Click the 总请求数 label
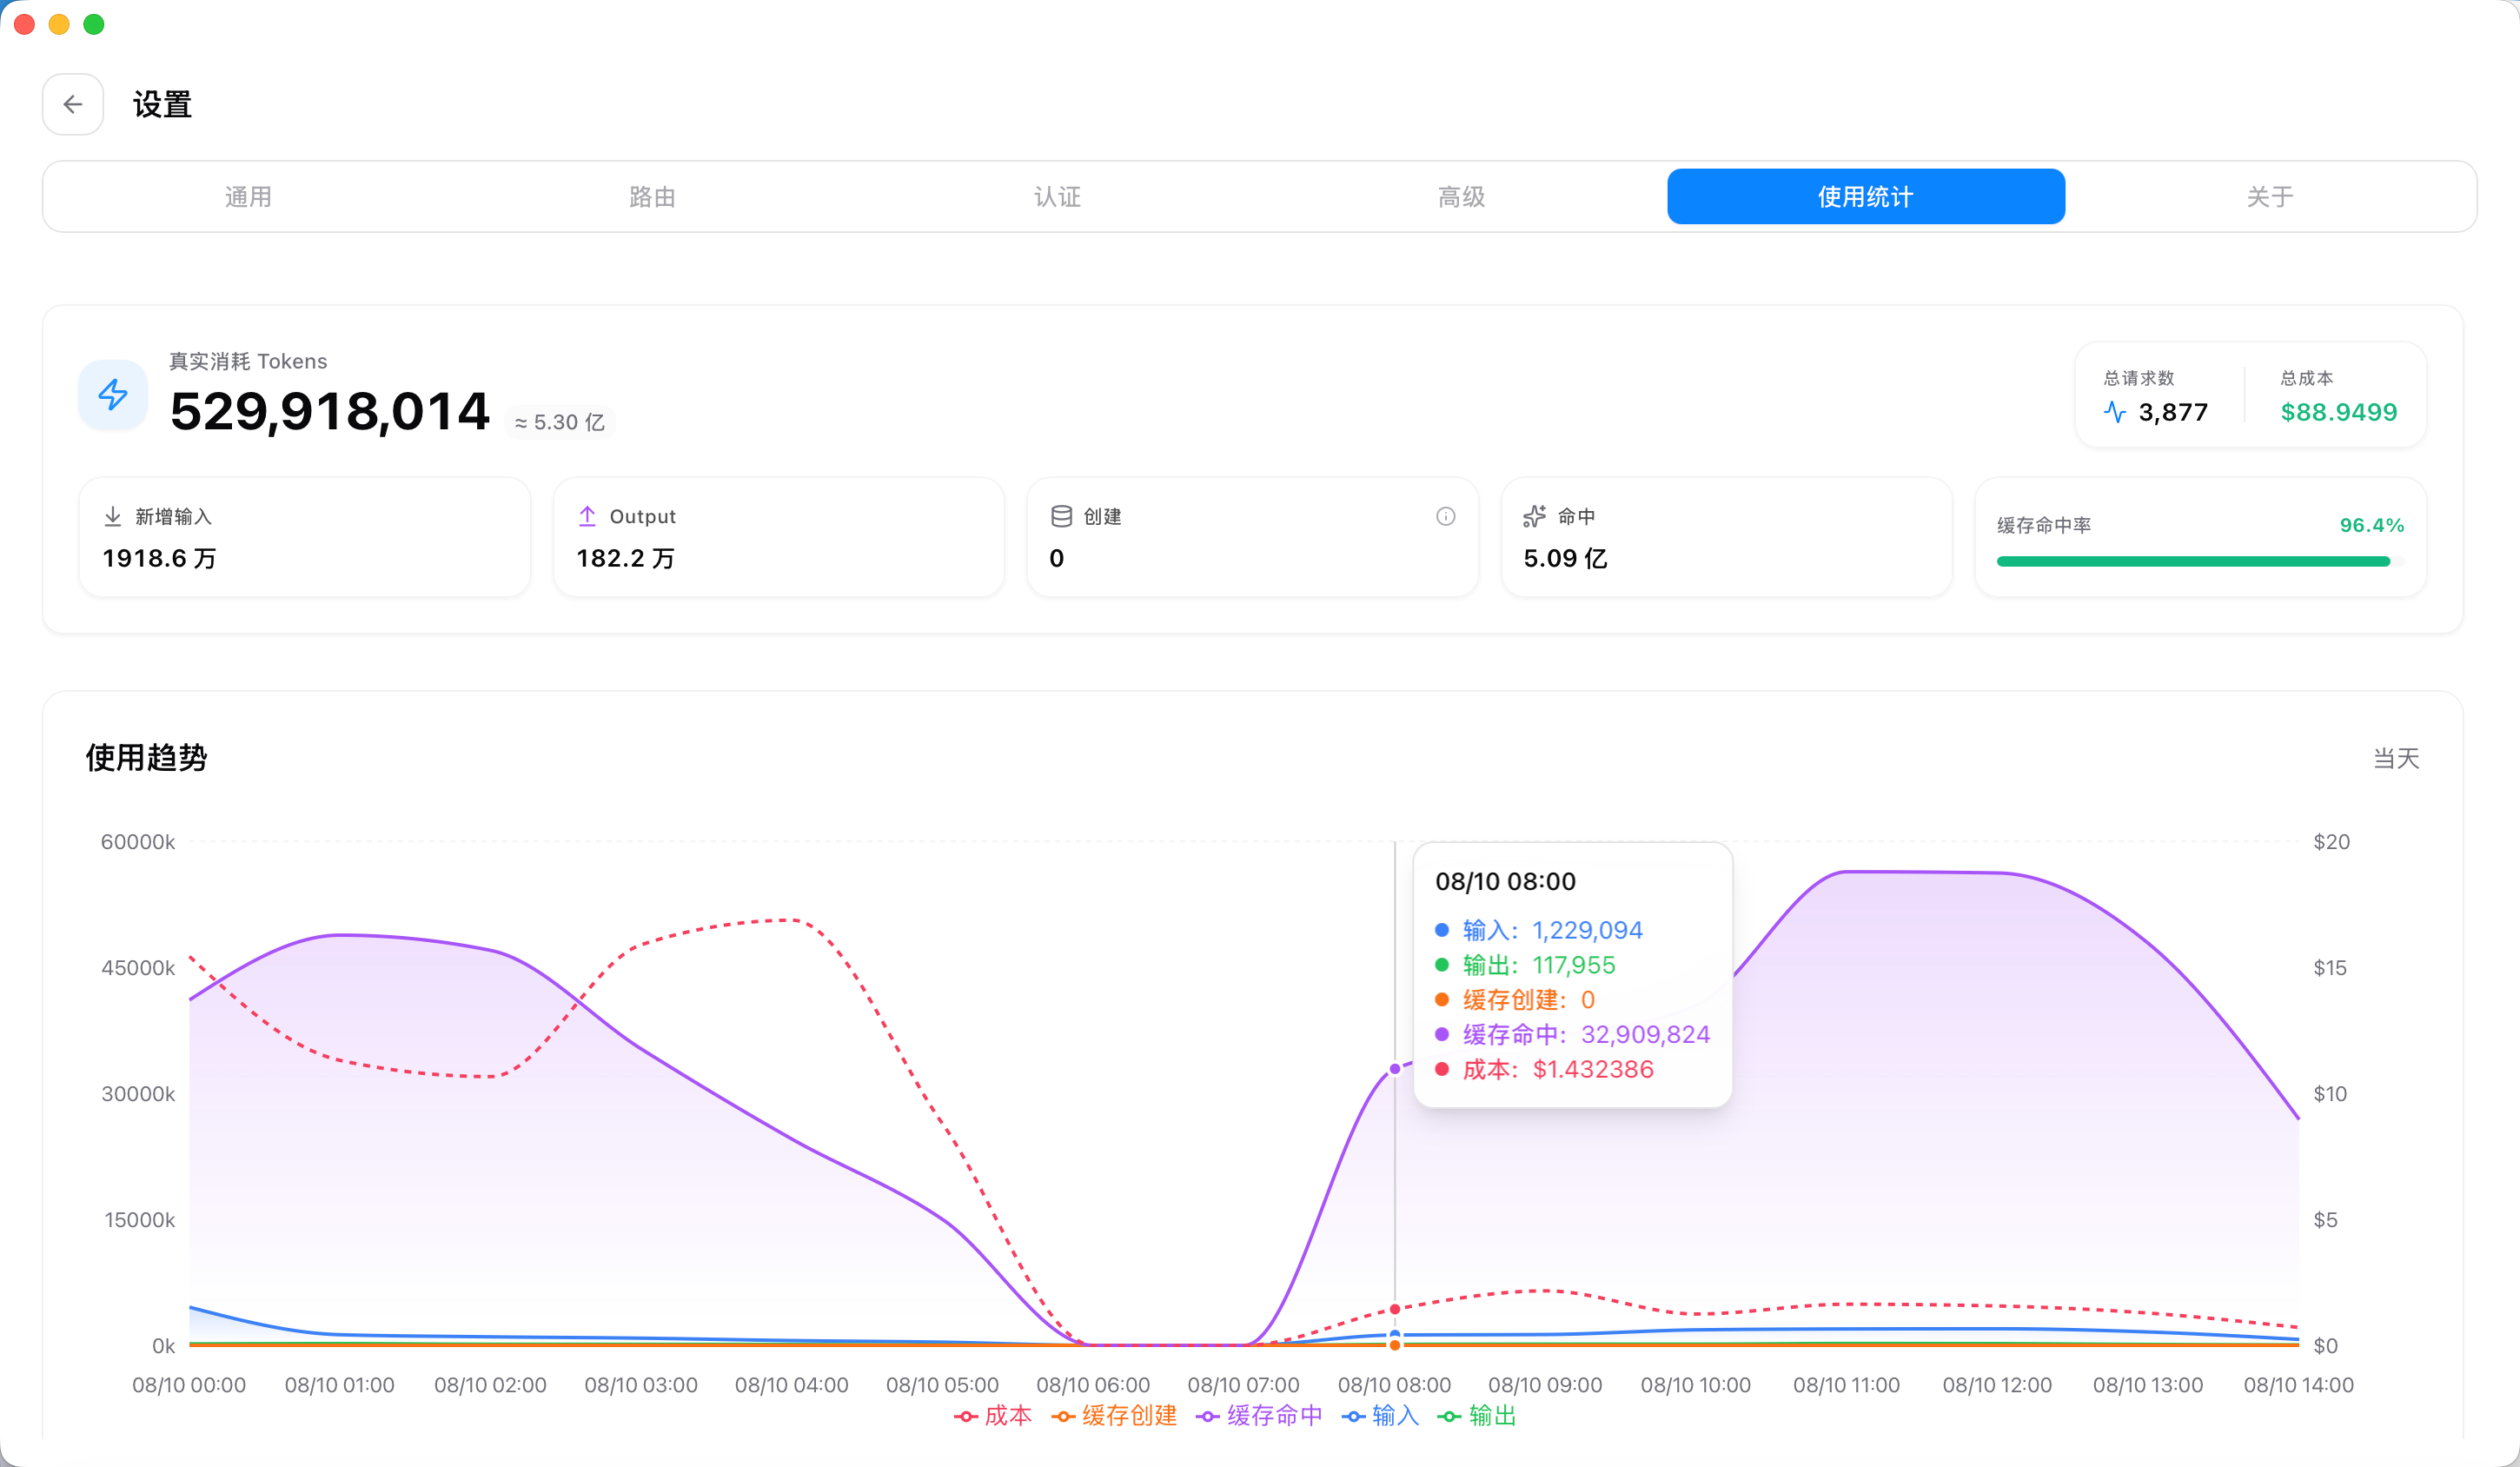This screenshot has width=2520, height=1467. [x=2139, y=378]
